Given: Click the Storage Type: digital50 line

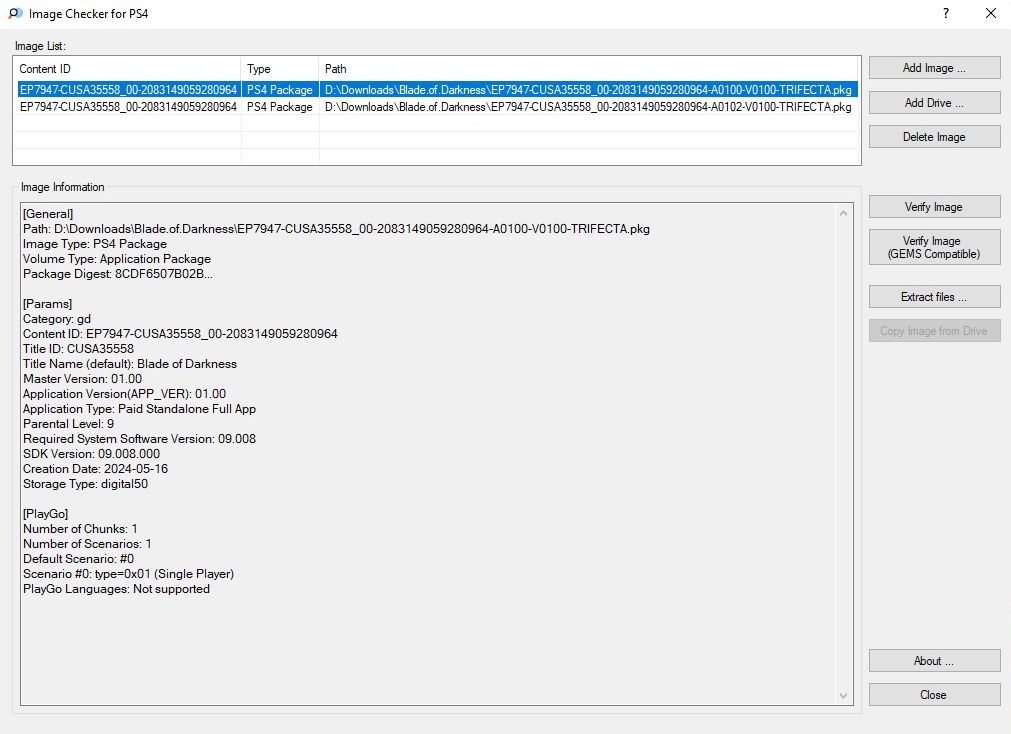Looking at the screenshot, I should [86, 484].
